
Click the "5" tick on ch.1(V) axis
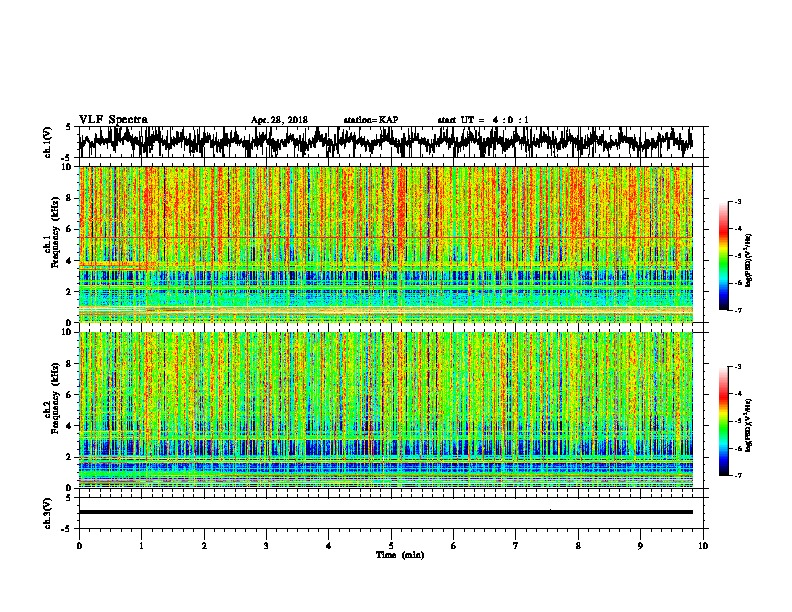click(x=68, y=127)
